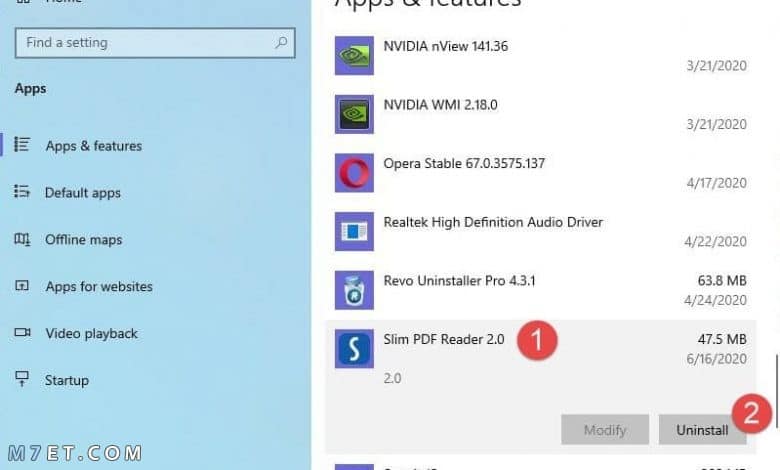Click the 4/17/2020 install date
The image size is (780, 470).
point(716,183)
